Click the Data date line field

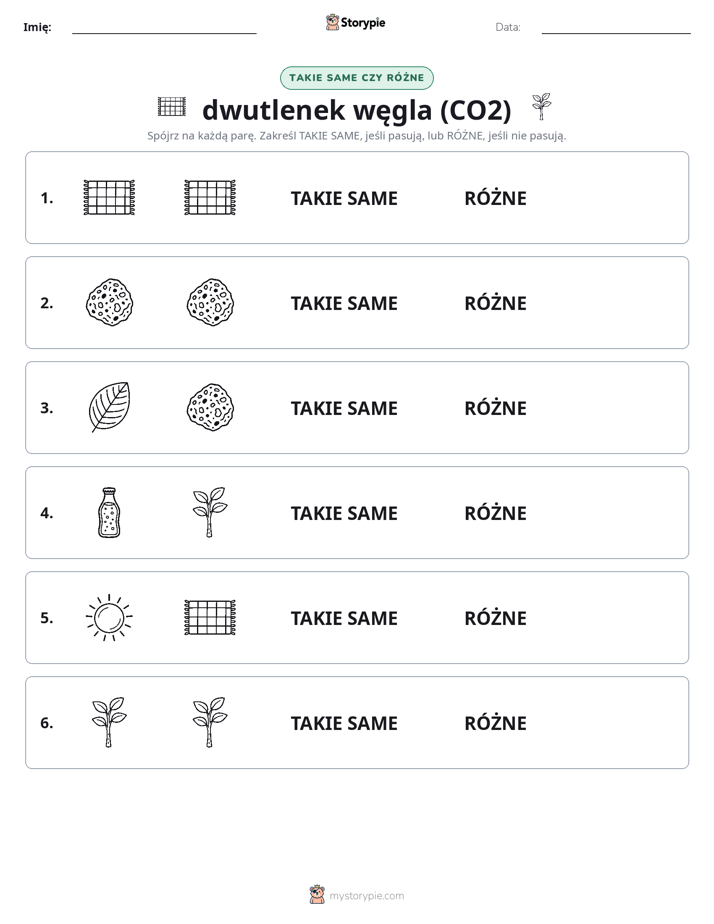[x=616, y=27]
